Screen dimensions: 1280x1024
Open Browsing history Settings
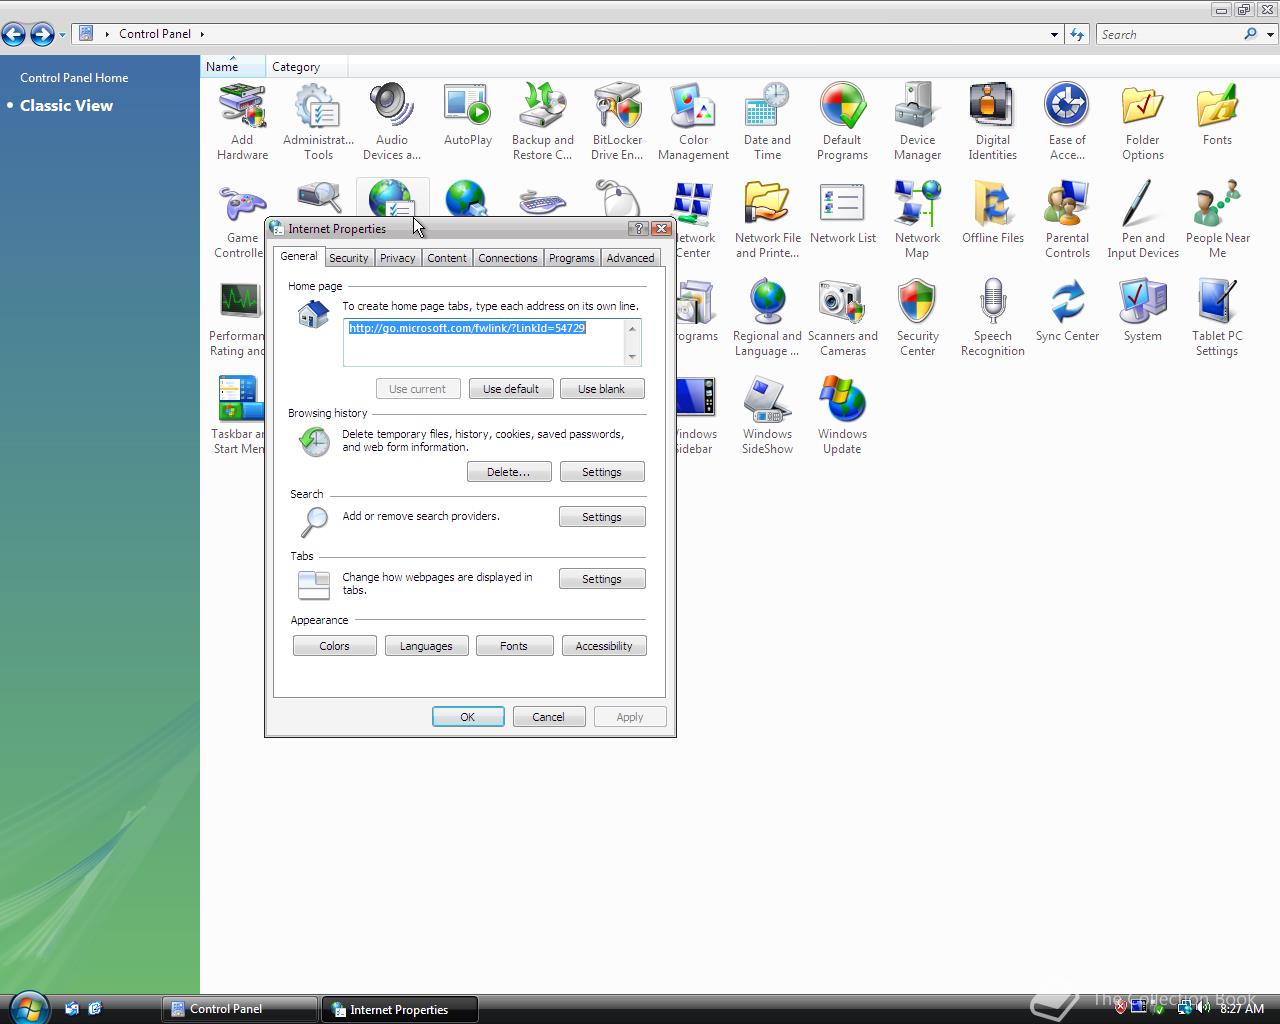(602, 472)
